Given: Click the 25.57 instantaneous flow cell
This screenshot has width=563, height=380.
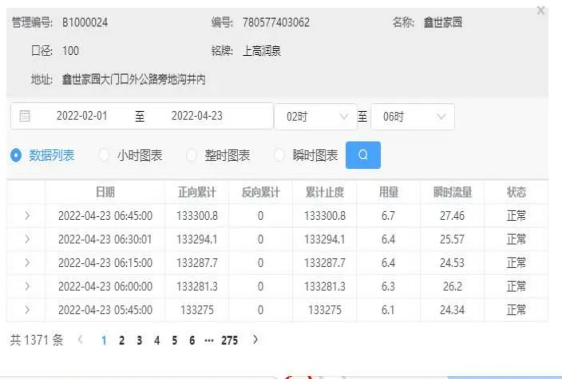Looking at the screenshot, I should 452,239.
